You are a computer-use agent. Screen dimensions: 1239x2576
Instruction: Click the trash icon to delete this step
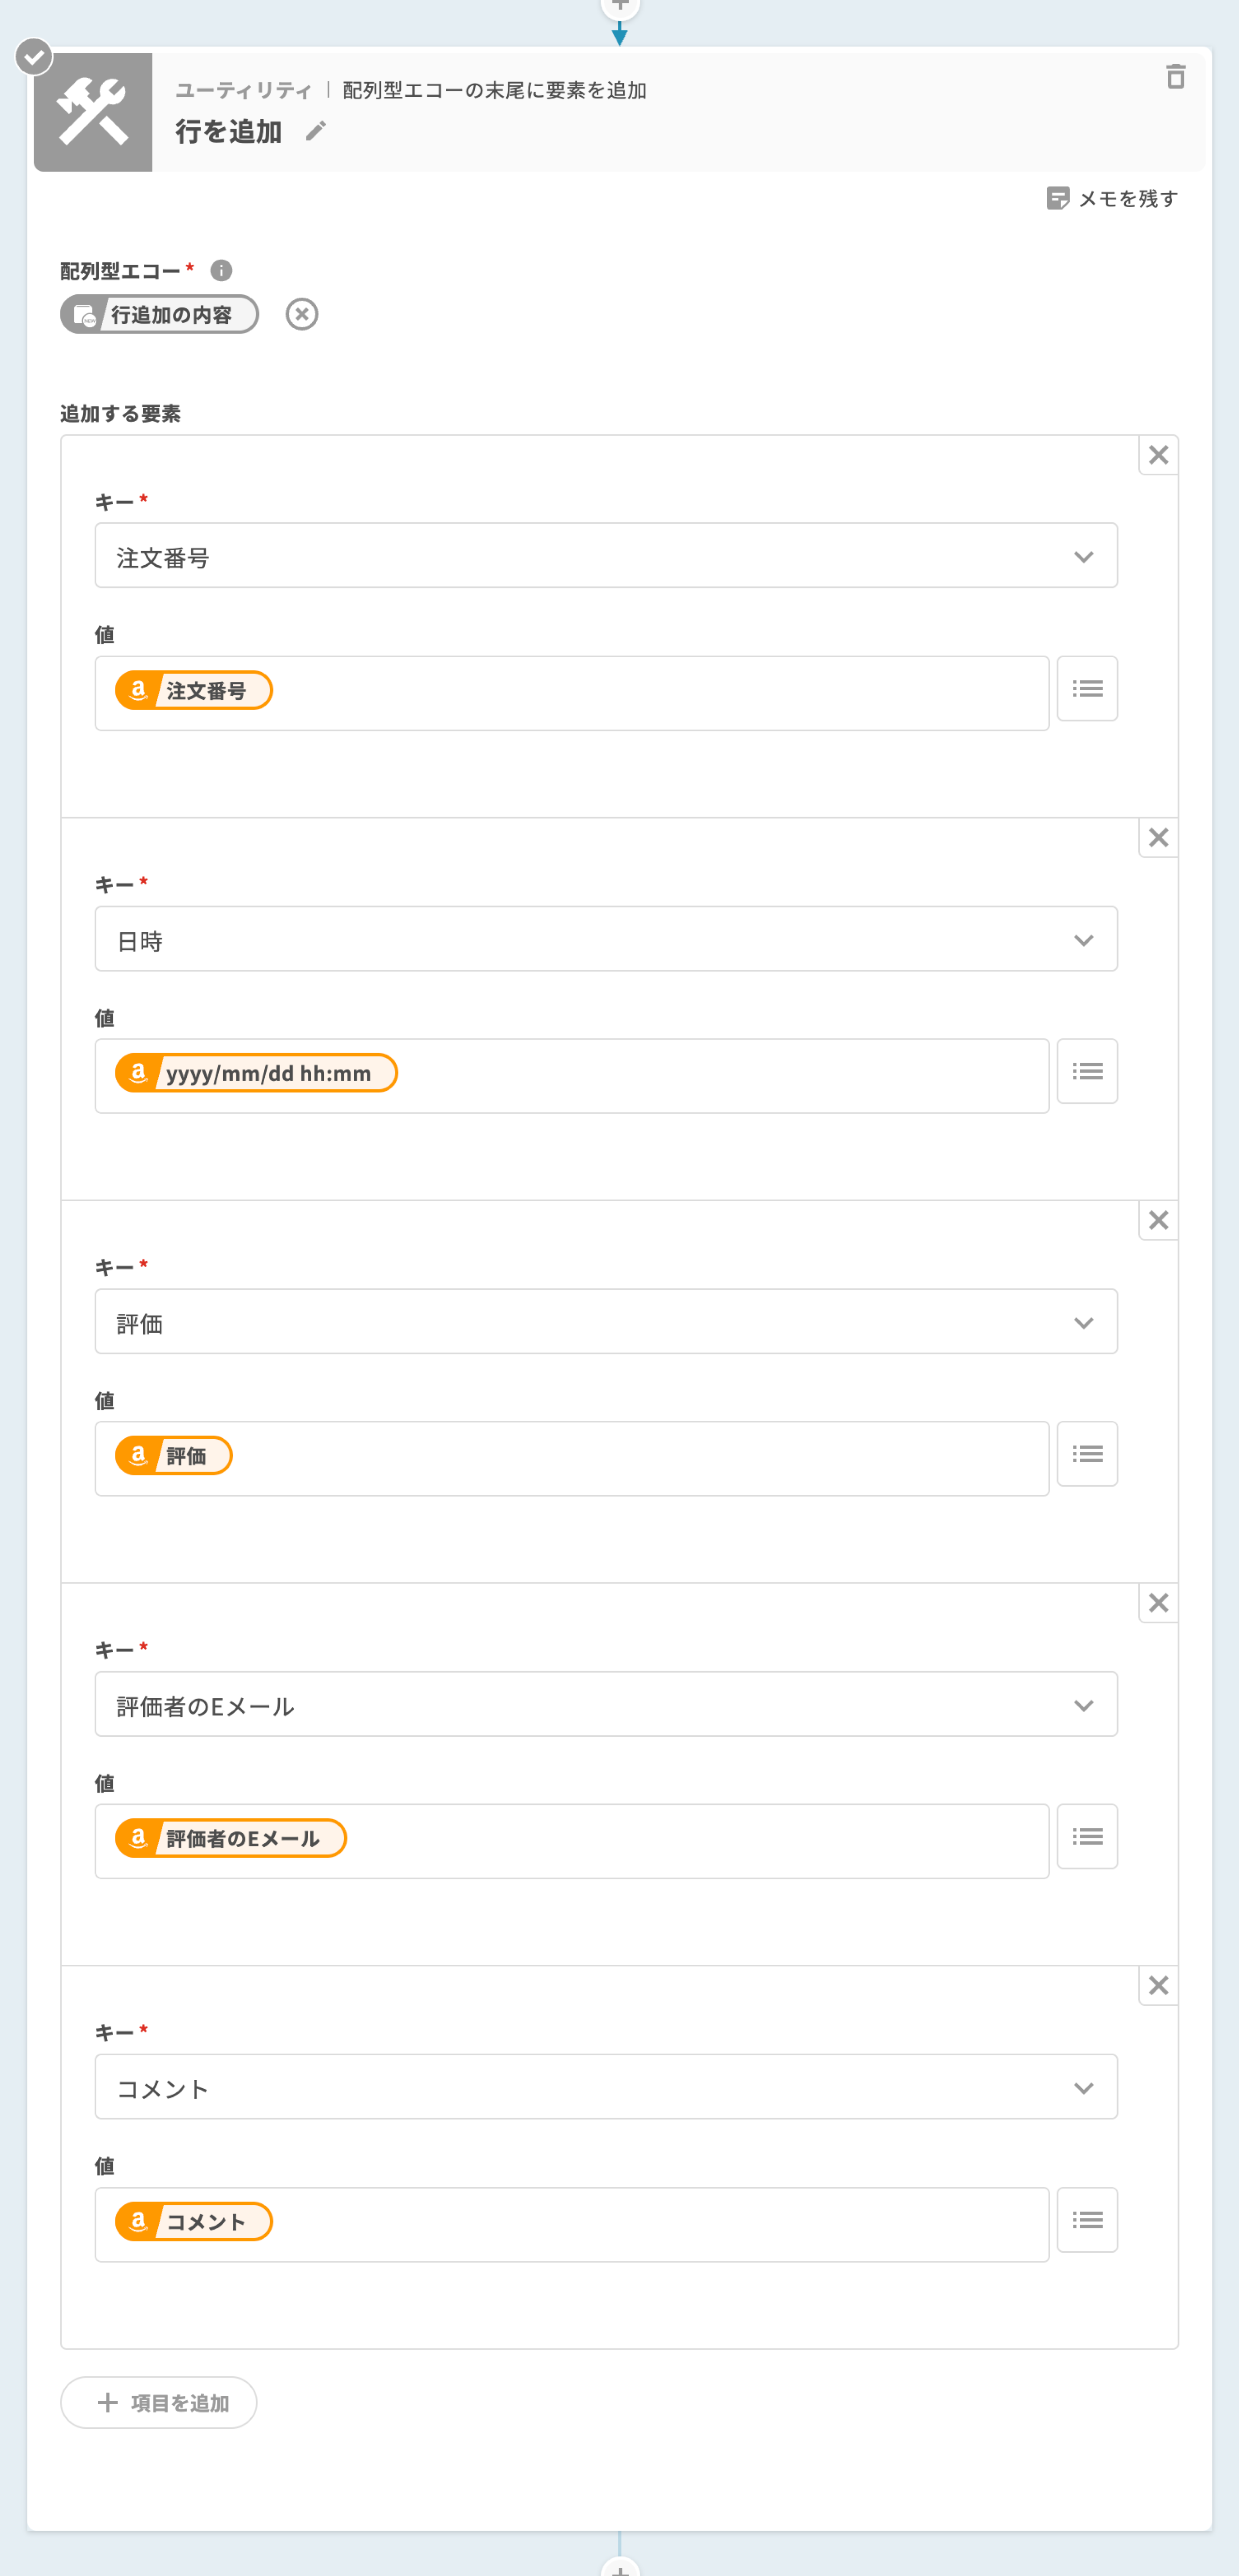pyautogui.click(x=1175, y=77)
